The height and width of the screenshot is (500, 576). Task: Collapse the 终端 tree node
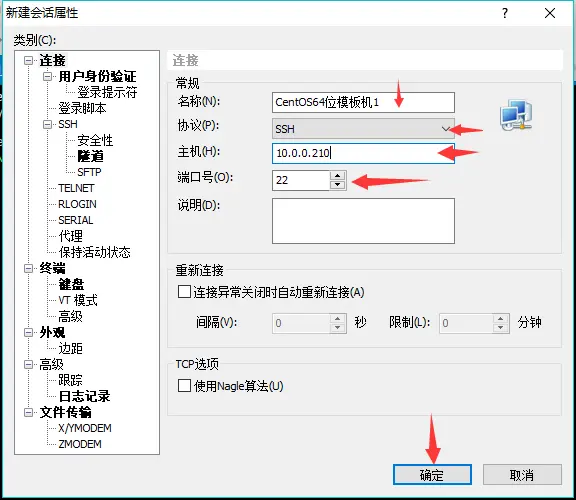pyautogui.click(x=29, y=269)
